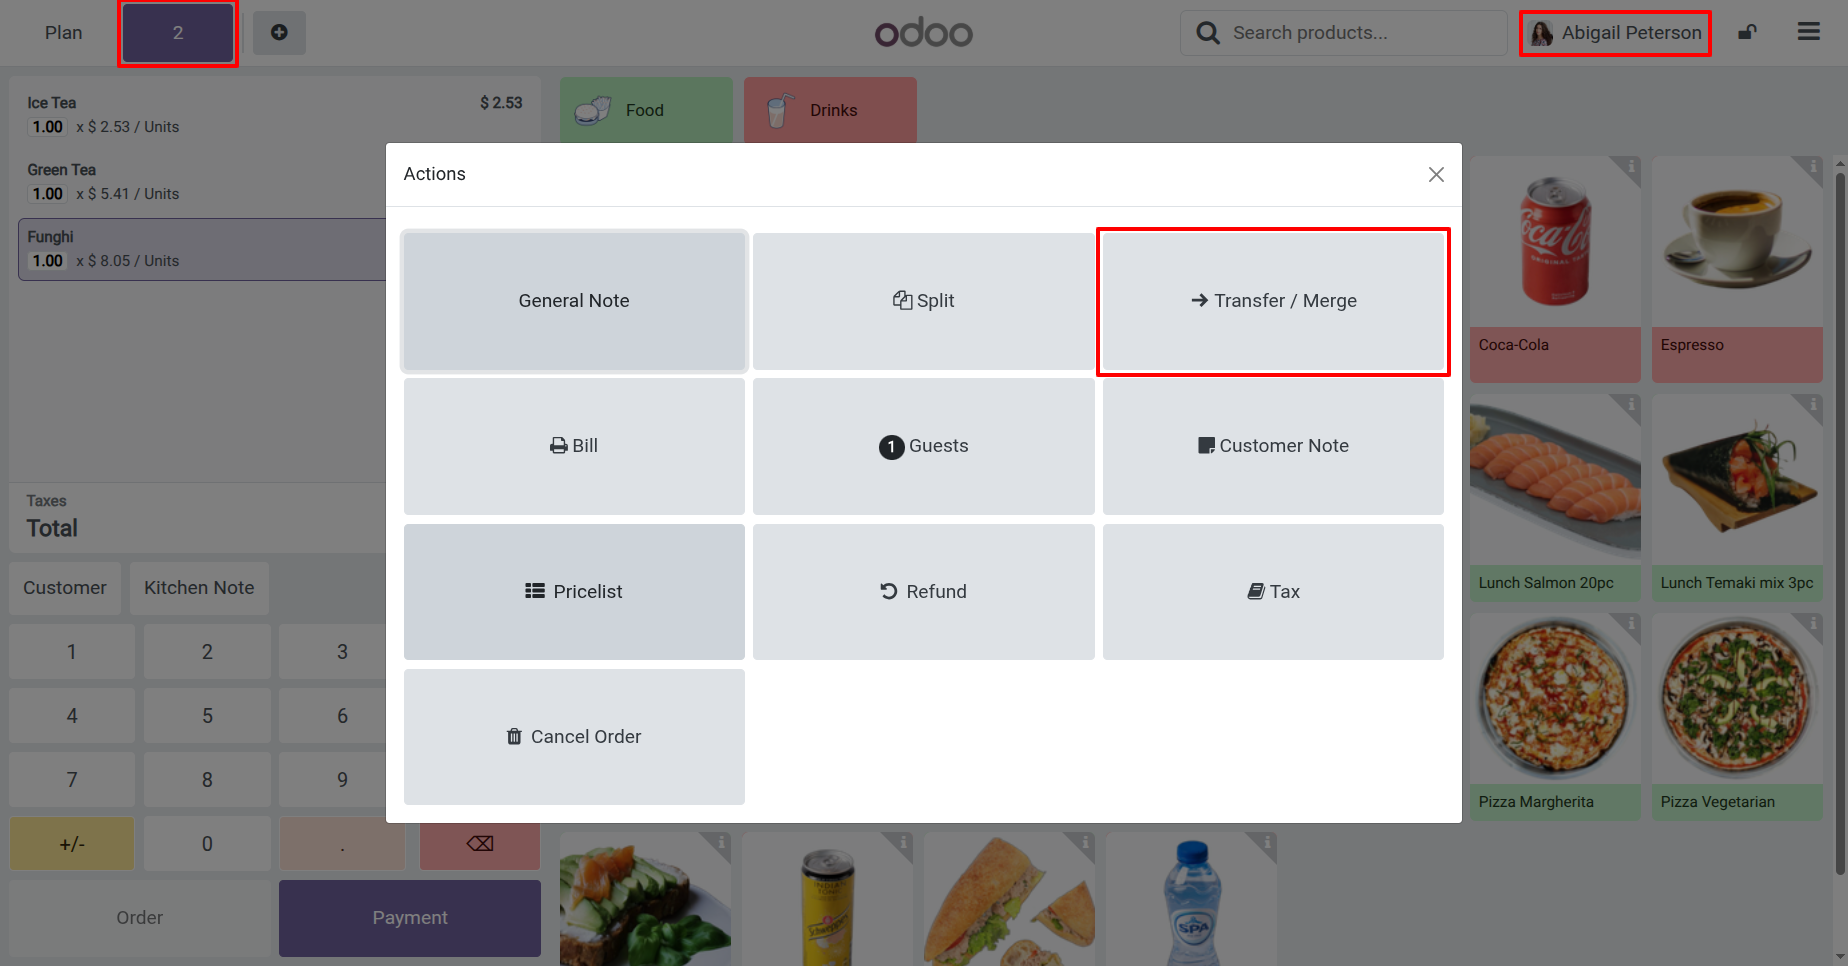
Task: Select Tax action
Action: (1273, 592)
